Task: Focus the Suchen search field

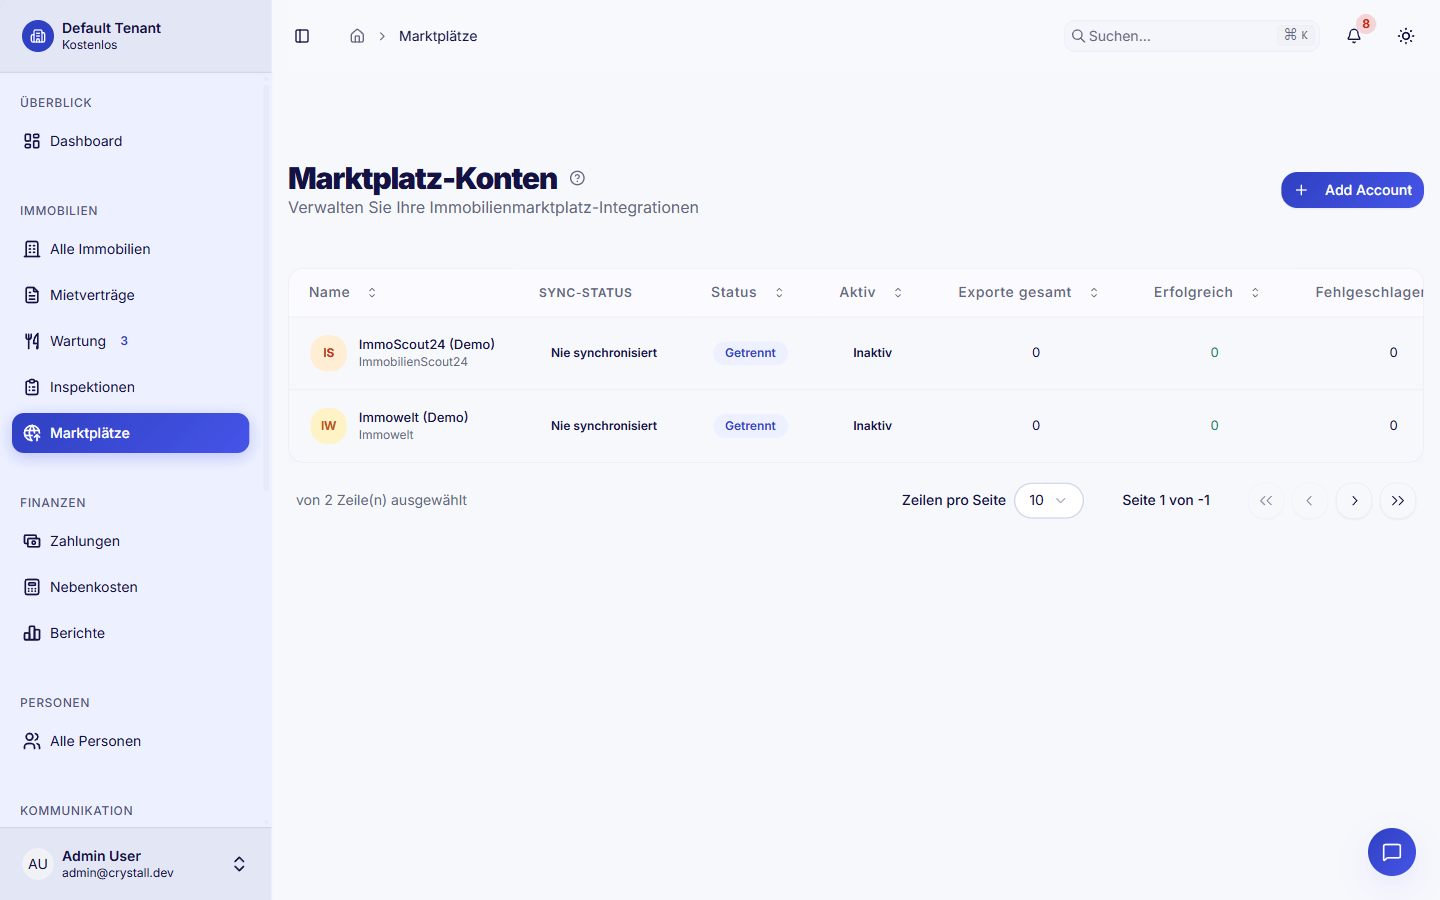Action: 1191,36
